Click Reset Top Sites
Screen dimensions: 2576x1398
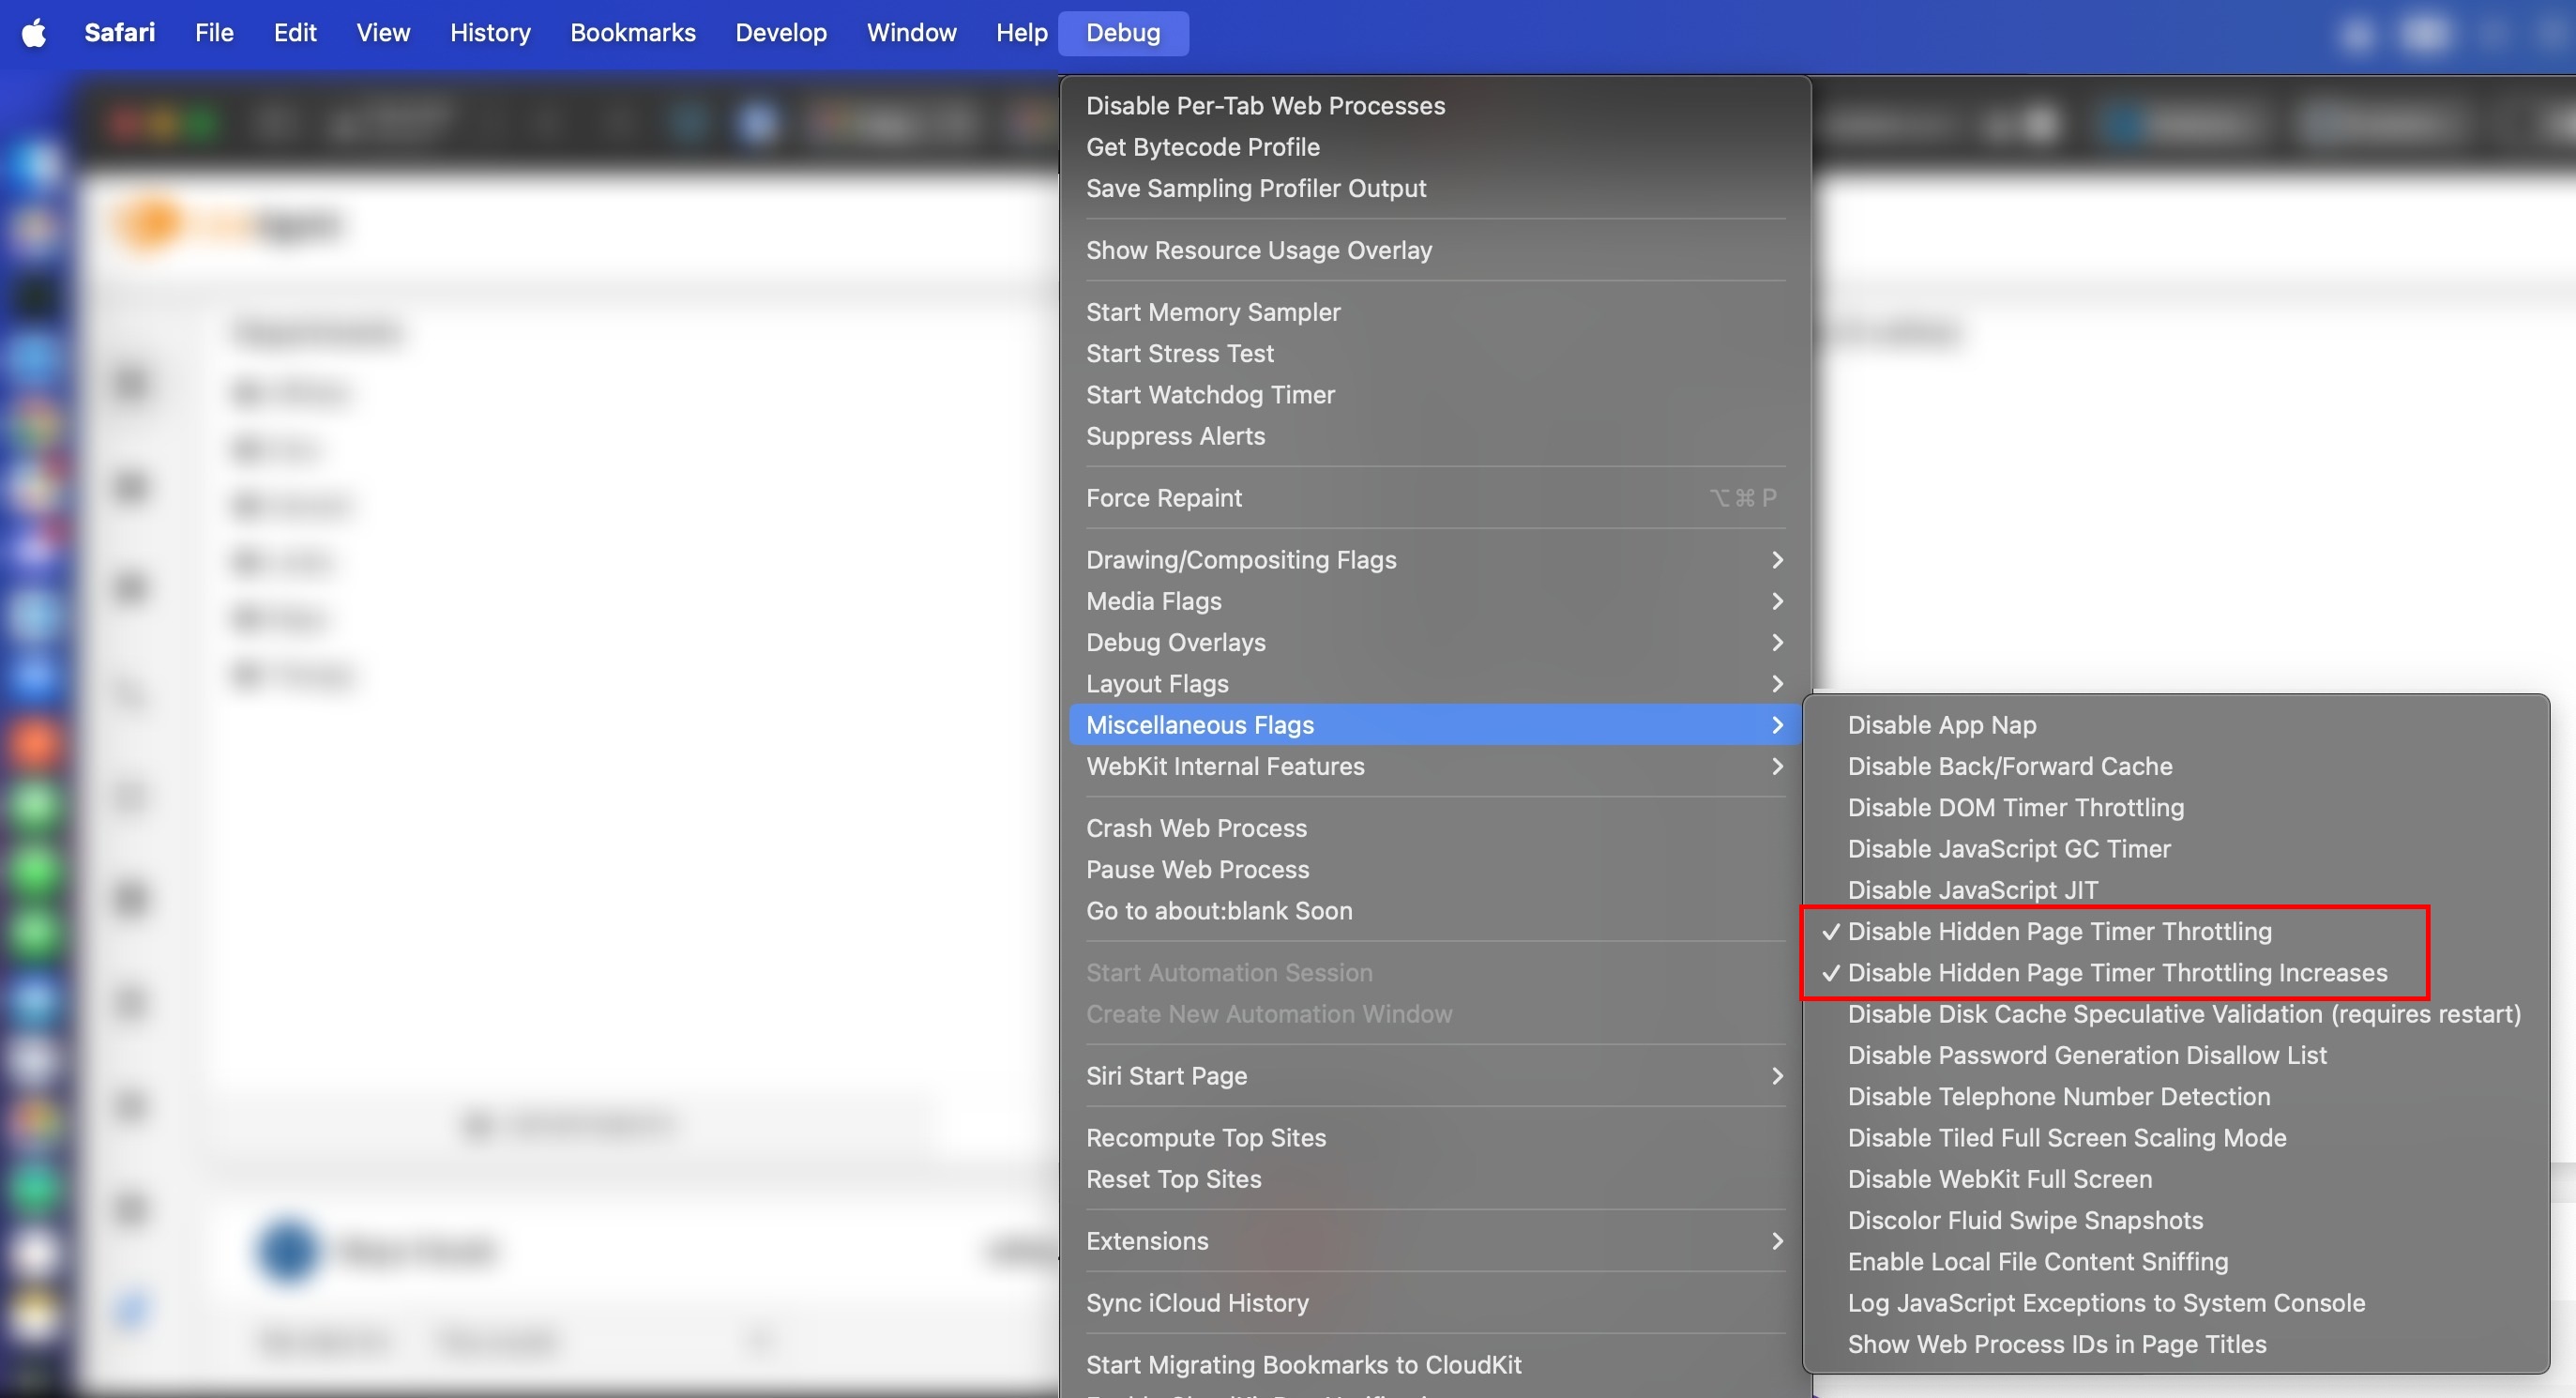click(x=1173, y=1179)
